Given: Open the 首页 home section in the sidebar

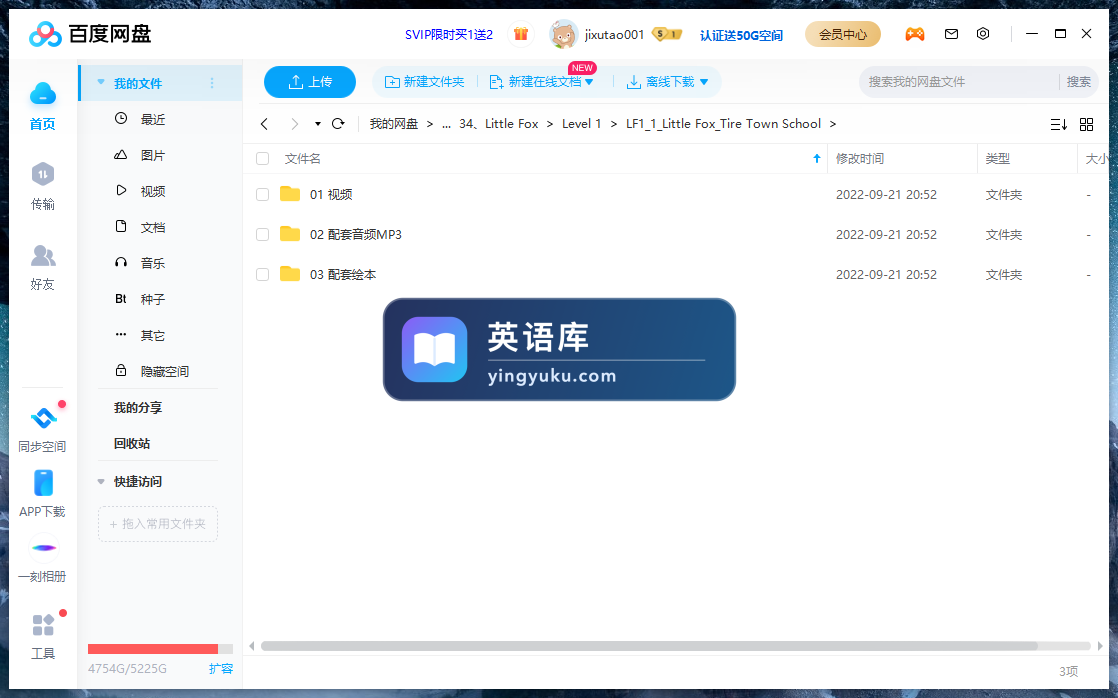Looking at the screenshot, I should pos(43,106).
